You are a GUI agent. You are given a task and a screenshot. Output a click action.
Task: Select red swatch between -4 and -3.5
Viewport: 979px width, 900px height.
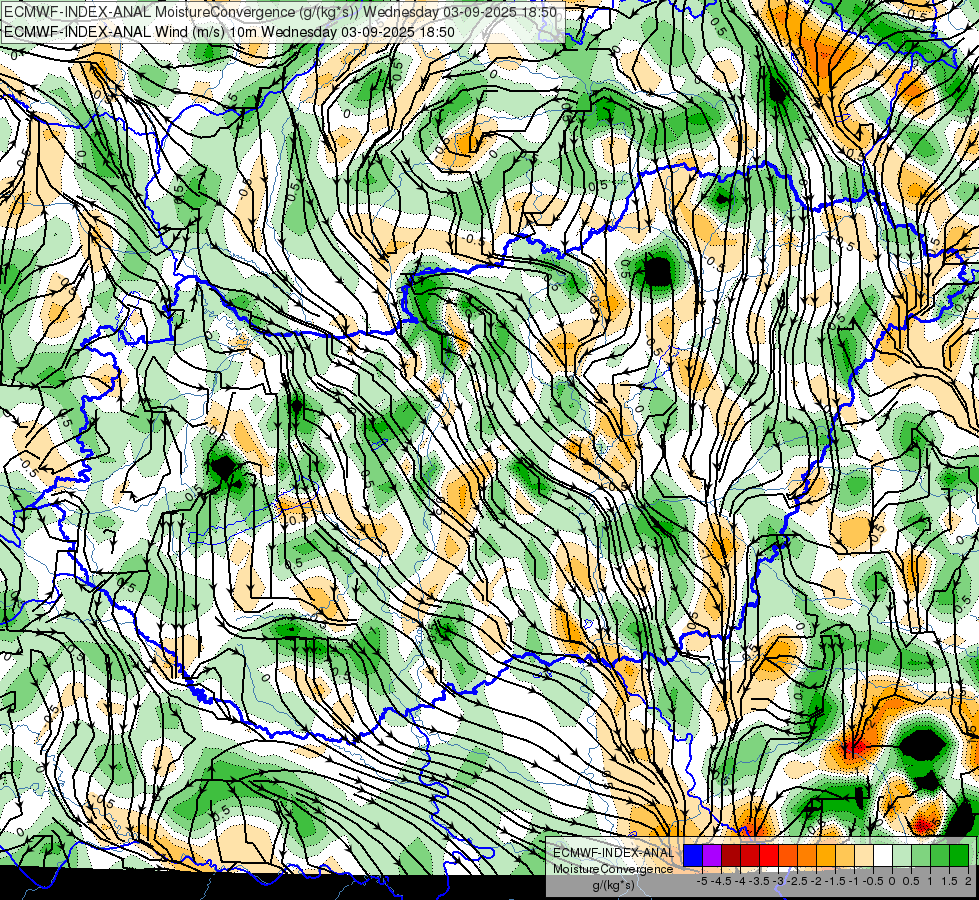pyautogui.click(x=750, y=856)
